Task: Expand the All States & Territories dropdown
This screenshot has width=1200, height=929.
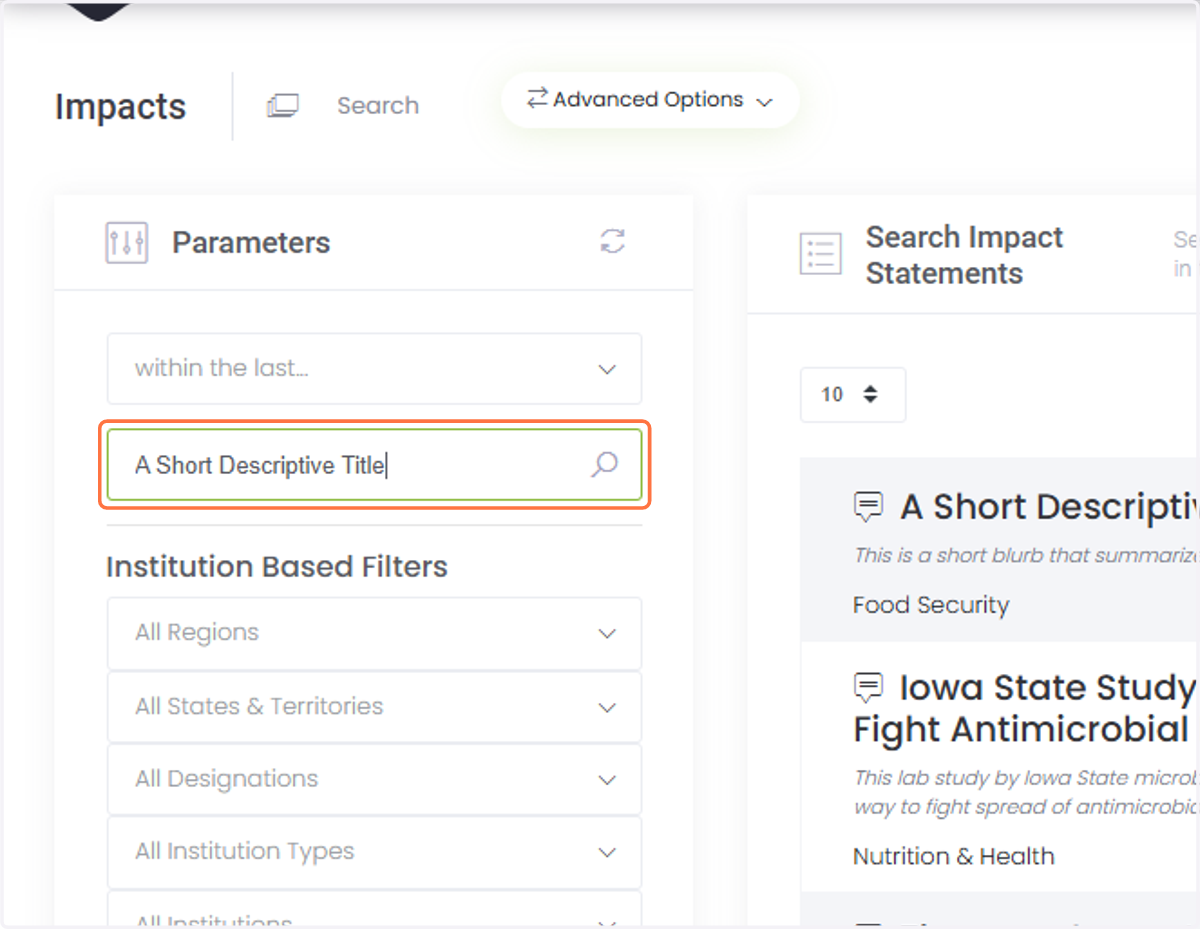Action: 374,707
